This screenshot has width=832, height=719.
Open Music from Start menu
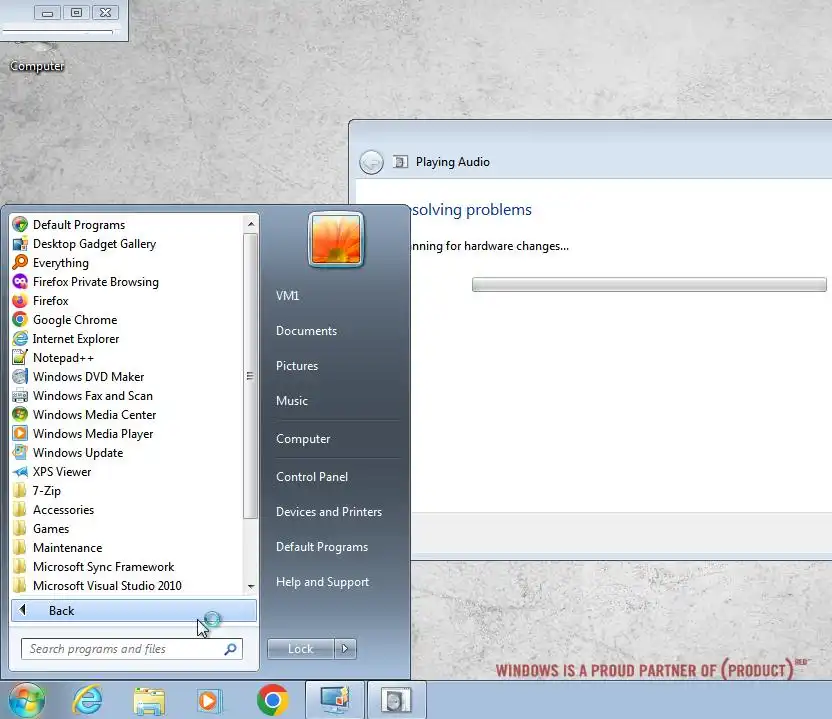click(291, 401)
